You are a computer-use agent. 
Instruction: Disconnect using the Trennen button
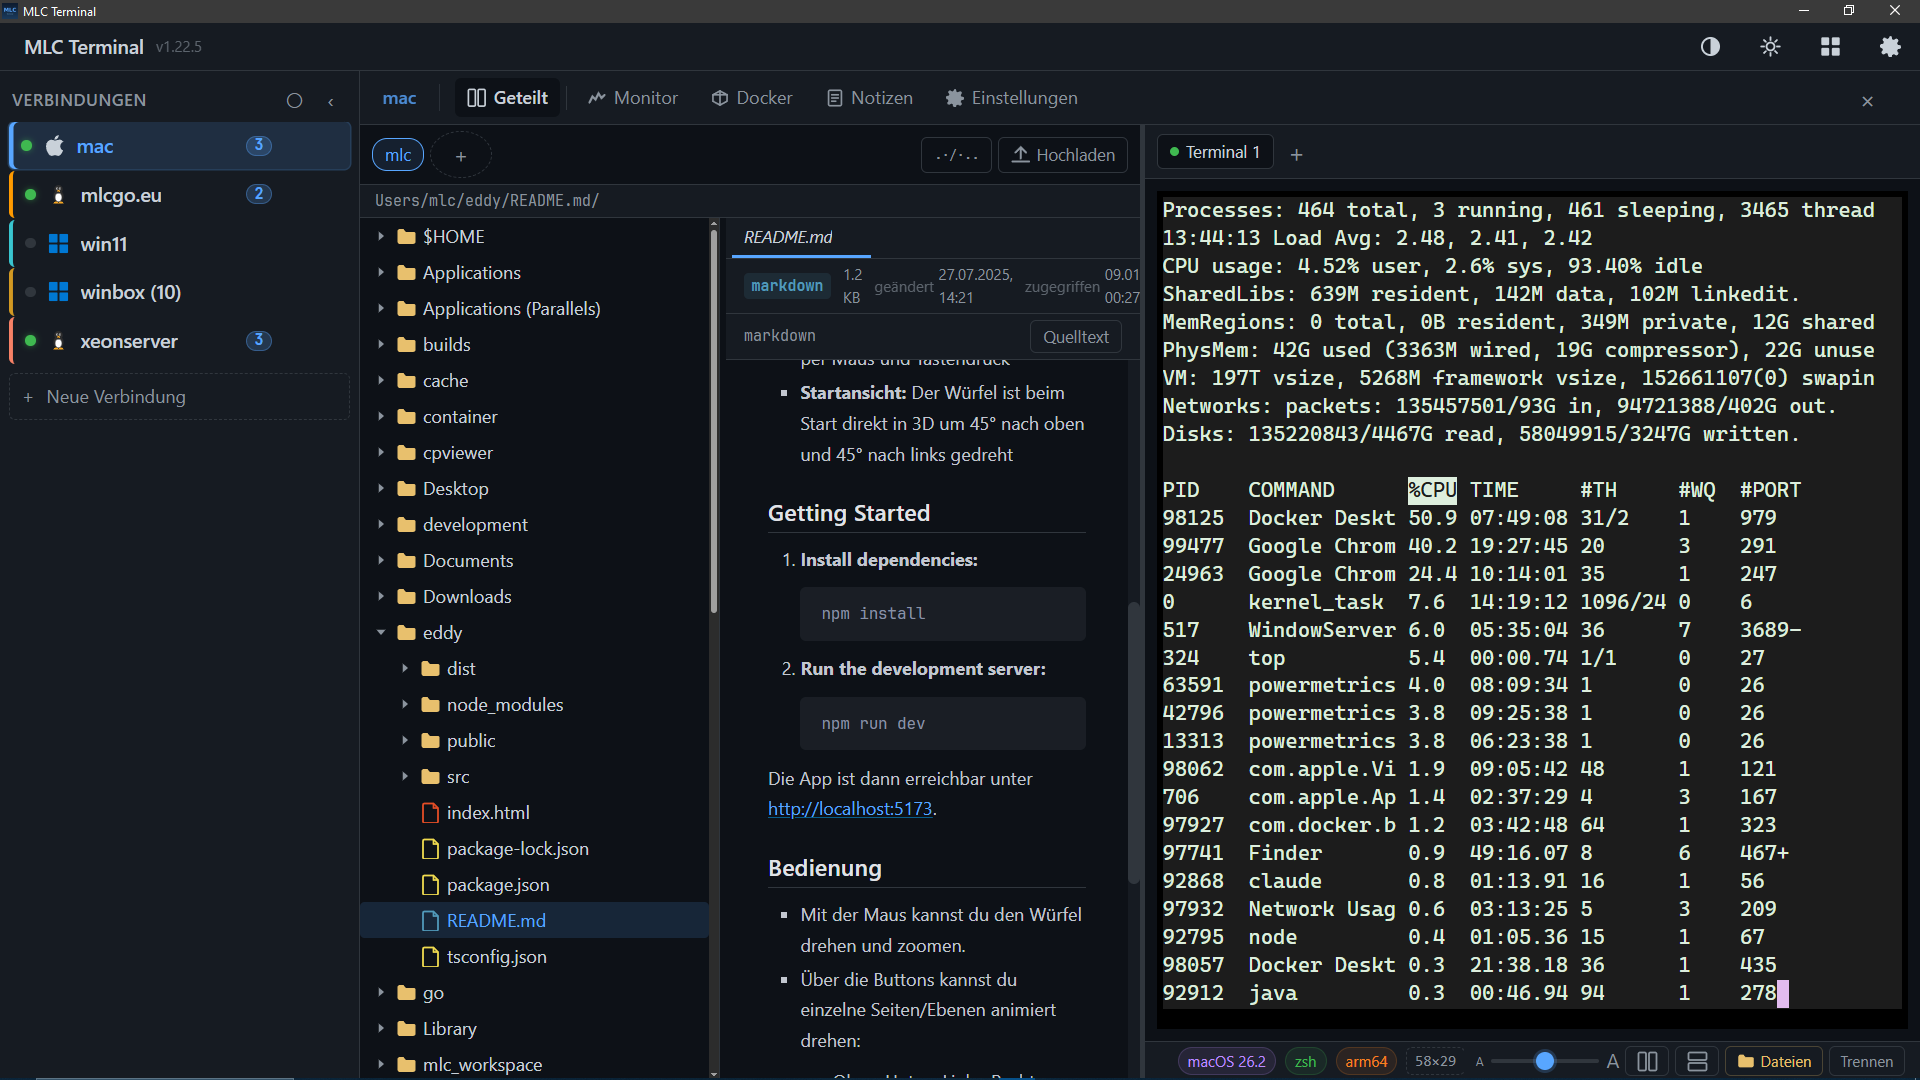[1866, 1061]
